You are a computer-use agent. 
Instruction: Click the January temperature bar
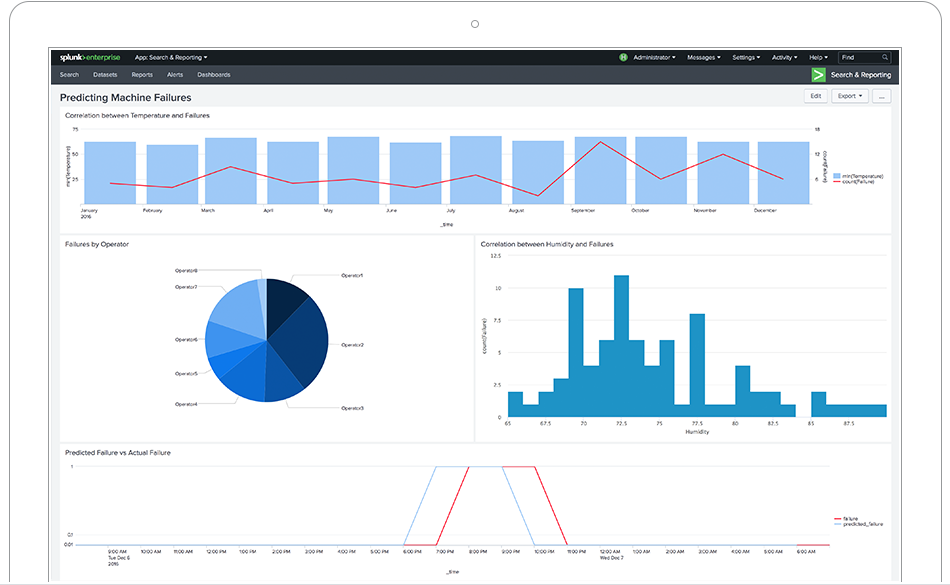(x=110, y=173)
